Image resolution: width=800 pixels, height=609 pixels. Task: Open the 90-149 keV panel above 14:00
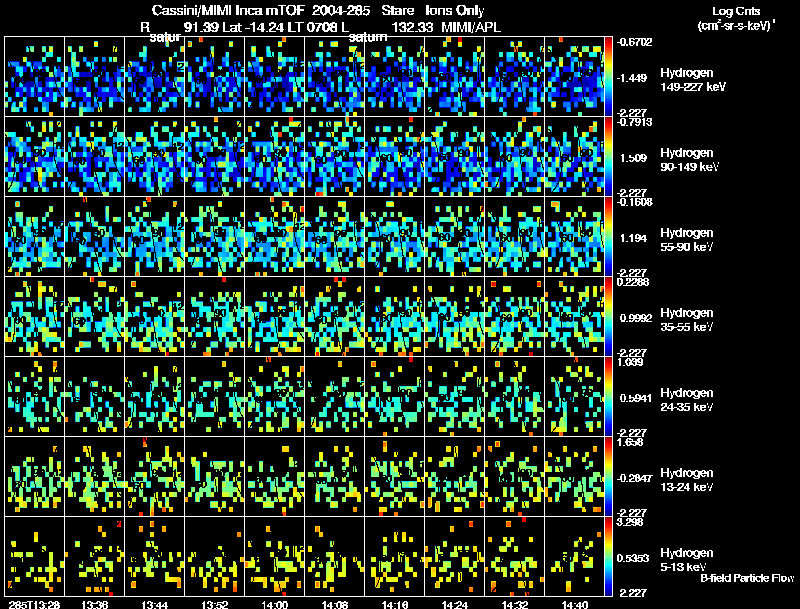(274, 156)
